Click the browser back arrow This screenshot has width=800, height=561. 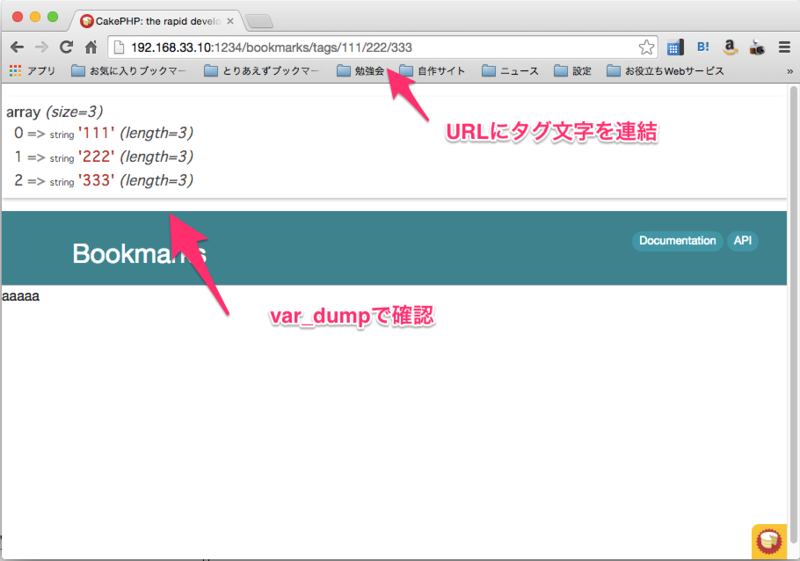click(x=17, y=47)
